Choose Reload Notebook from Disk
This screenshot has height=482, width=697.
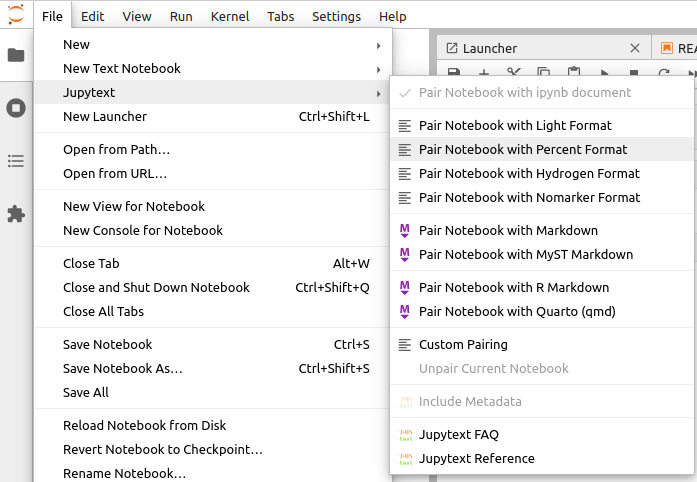click(213, 426)
